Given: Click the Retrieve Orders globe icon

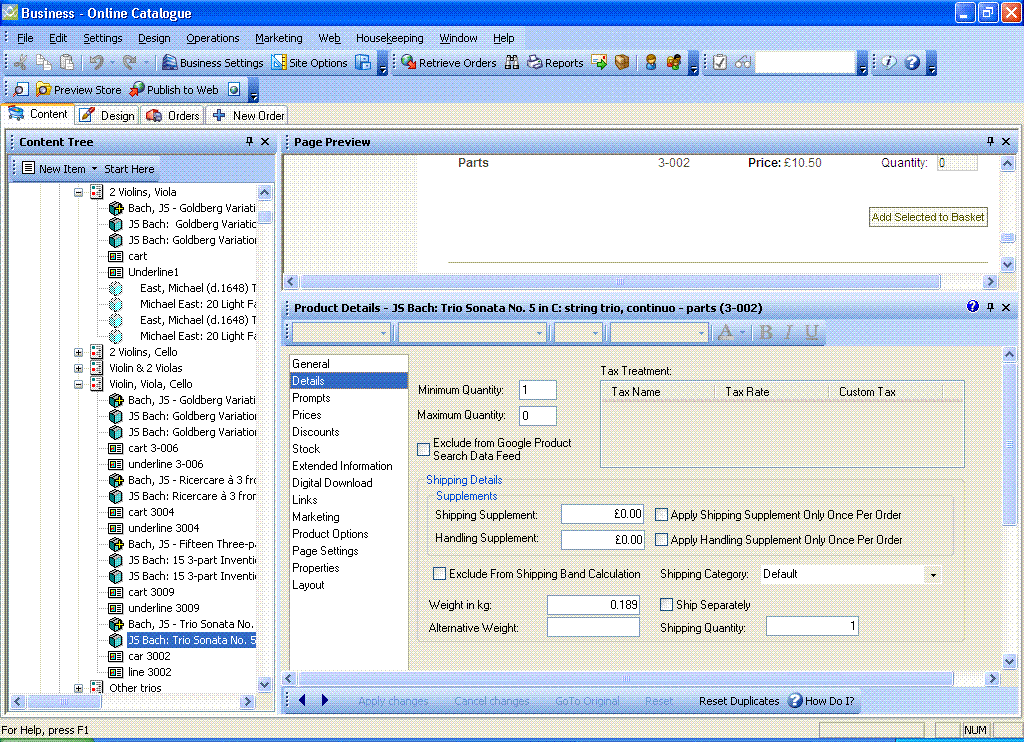Looking at the screenshot, I should pyautogui.click(x=409, y=63).
